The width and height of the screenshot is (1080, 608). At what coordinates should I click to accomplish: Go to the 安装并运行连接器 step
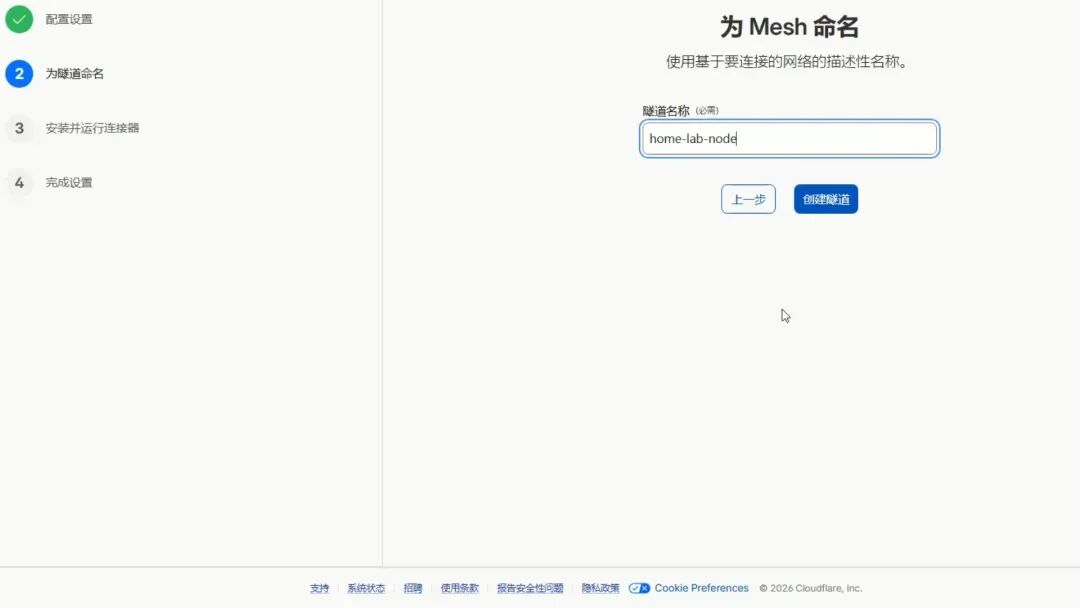click(92, 128)
